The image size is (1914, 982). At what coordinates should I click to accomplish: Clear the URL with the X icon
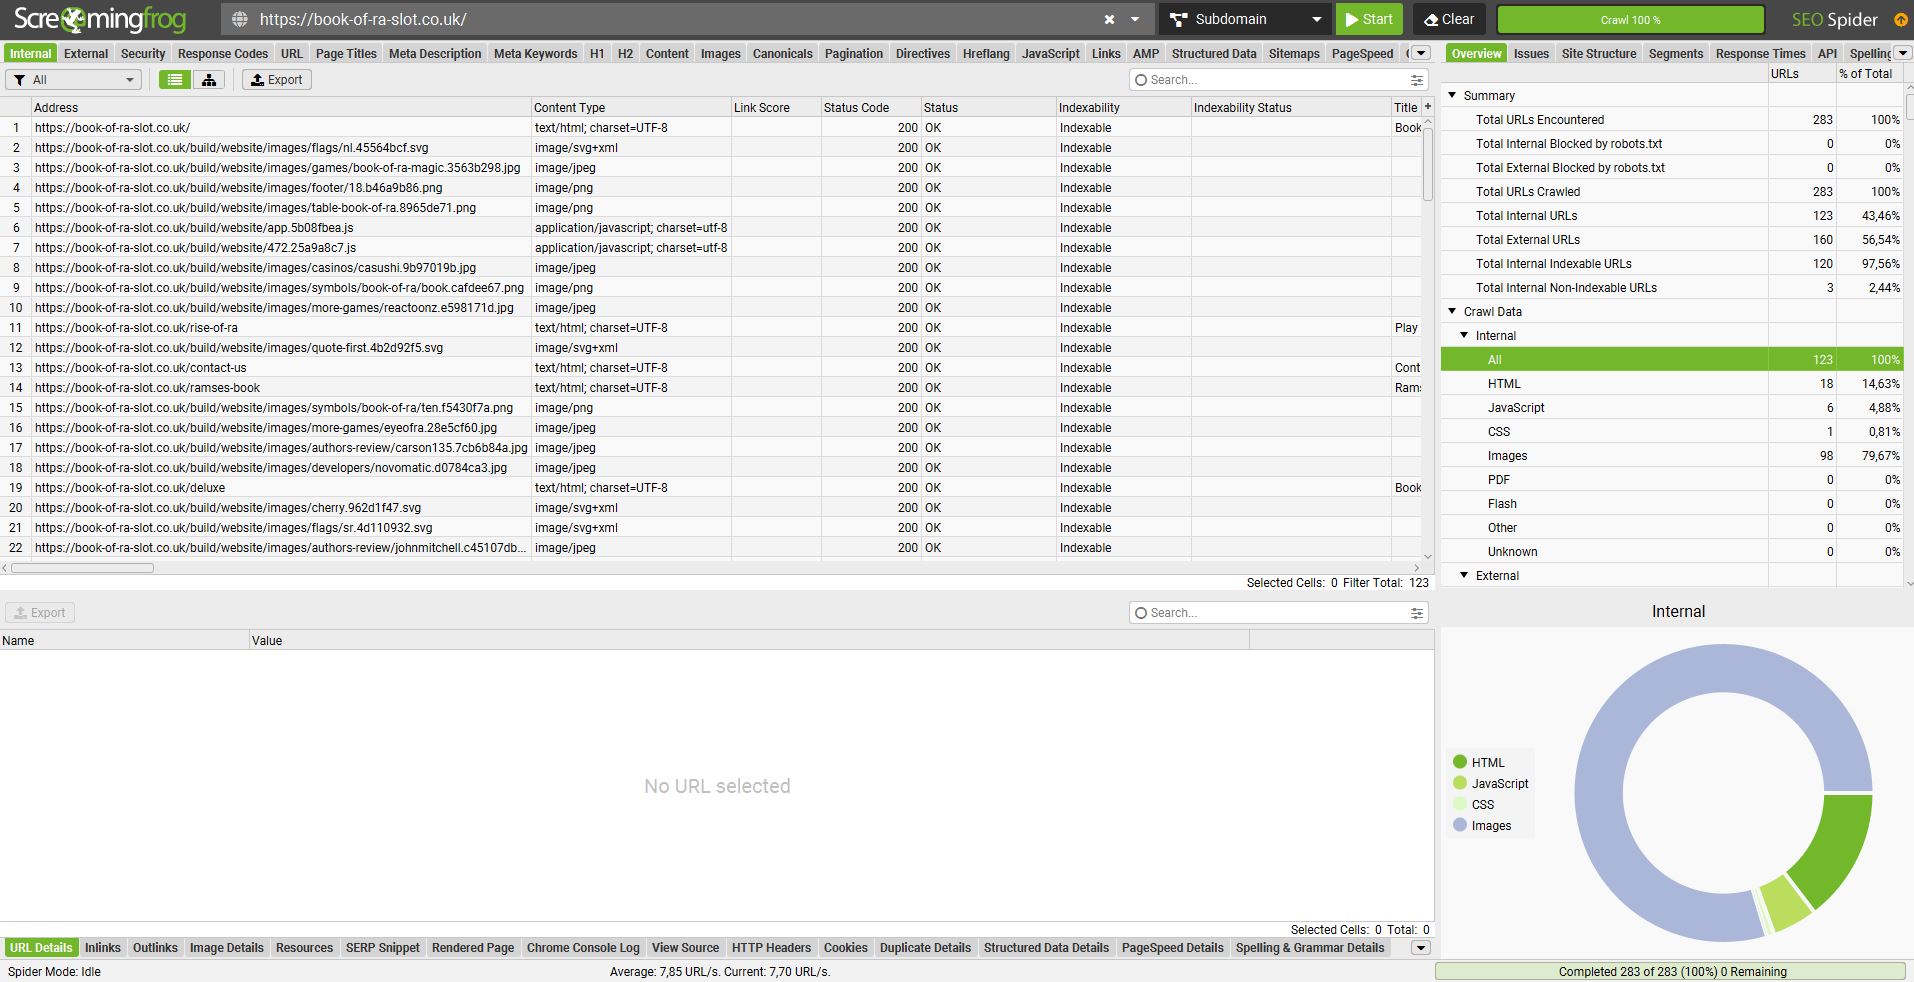click(x=1109, y=19)
